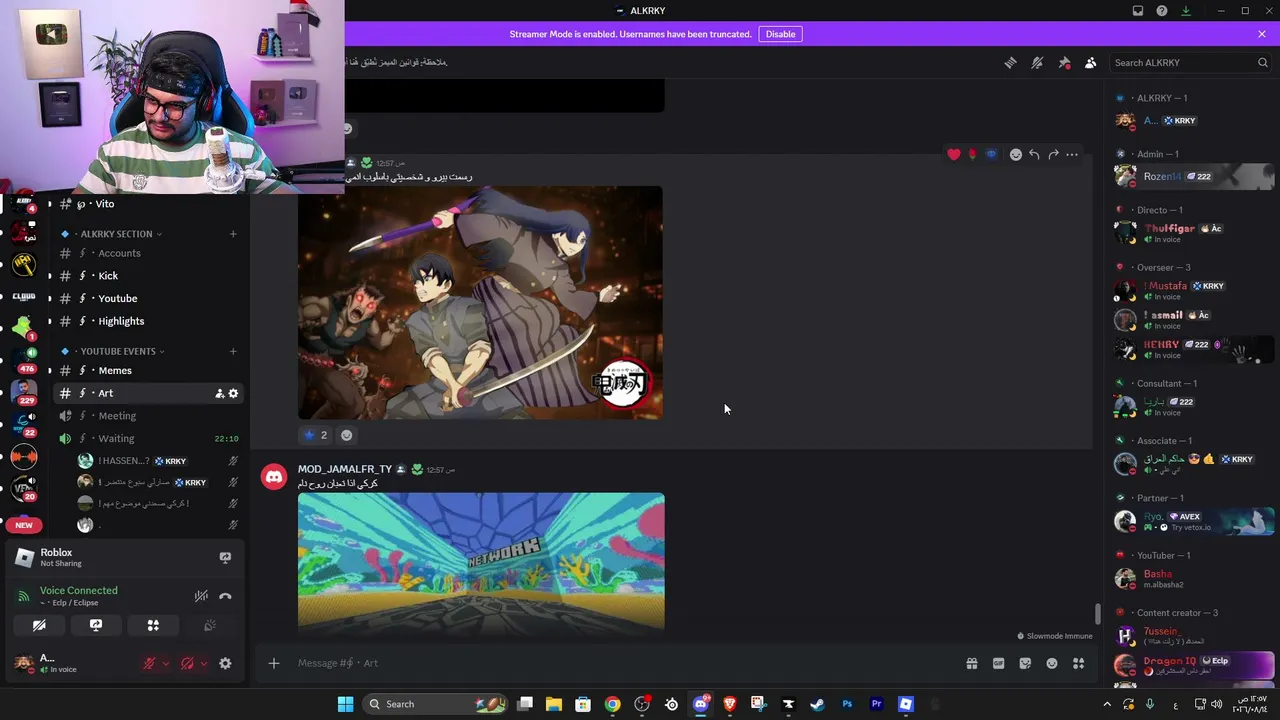The image size is (1280, 720).
Task: Undeafen the headphones
Action: (187, 663)
